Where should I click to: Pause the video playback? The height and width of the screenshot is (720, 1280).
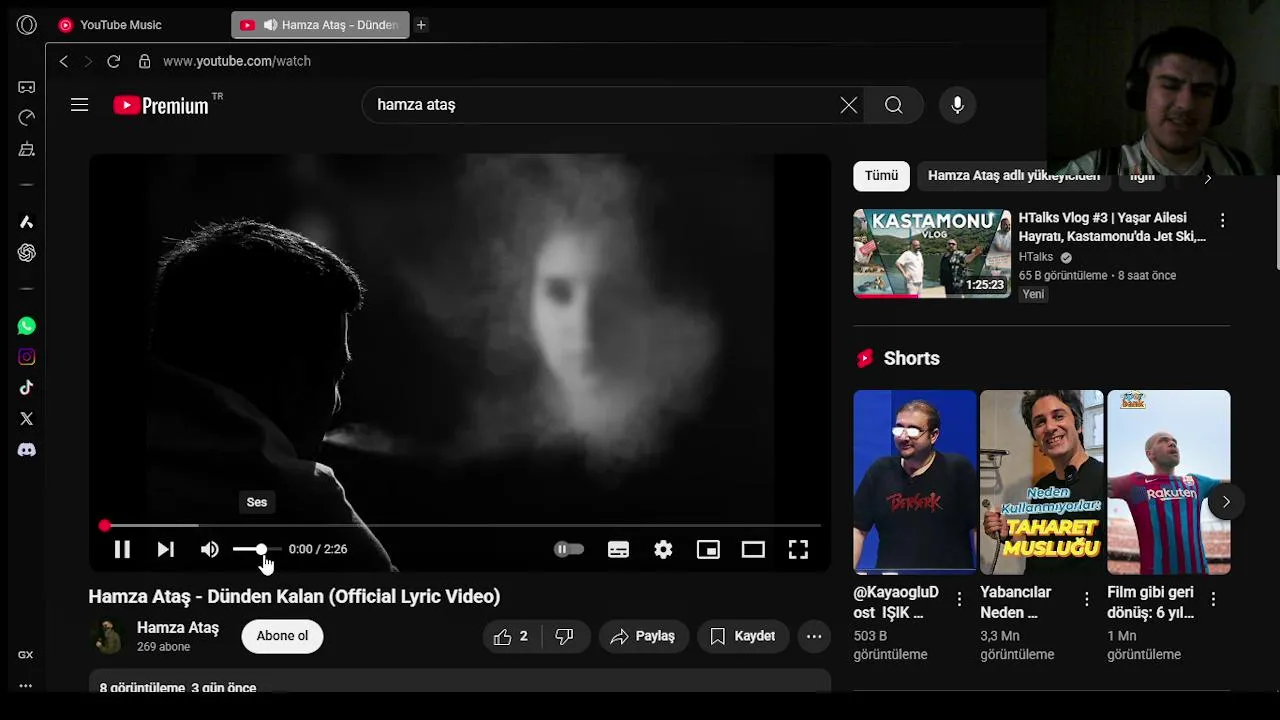[122, 549]
